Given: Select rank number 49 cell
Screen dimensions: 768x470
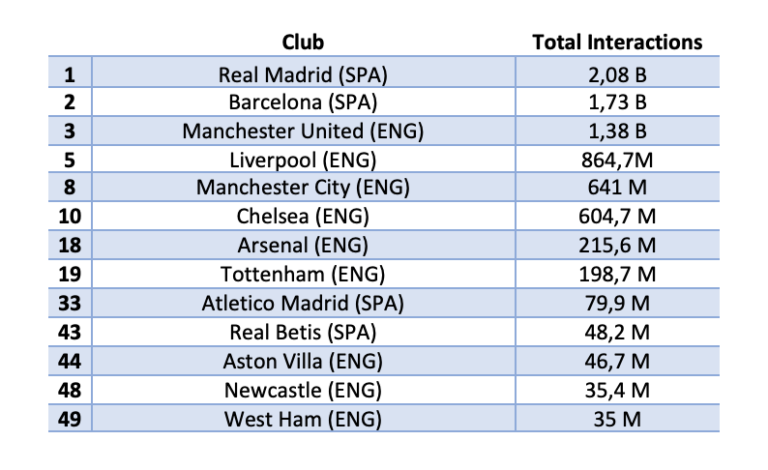Looking at the screenshot, I should point(69,418).
